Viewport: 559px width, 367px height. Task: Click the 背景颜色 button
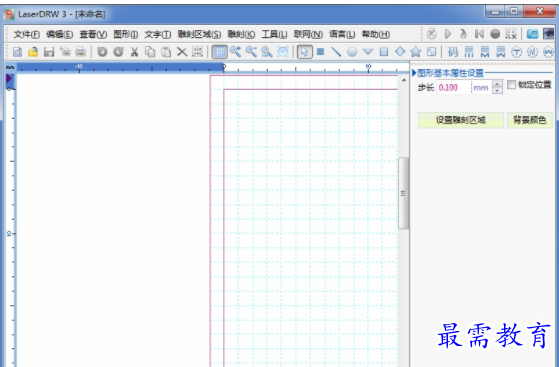click(530, 120)
